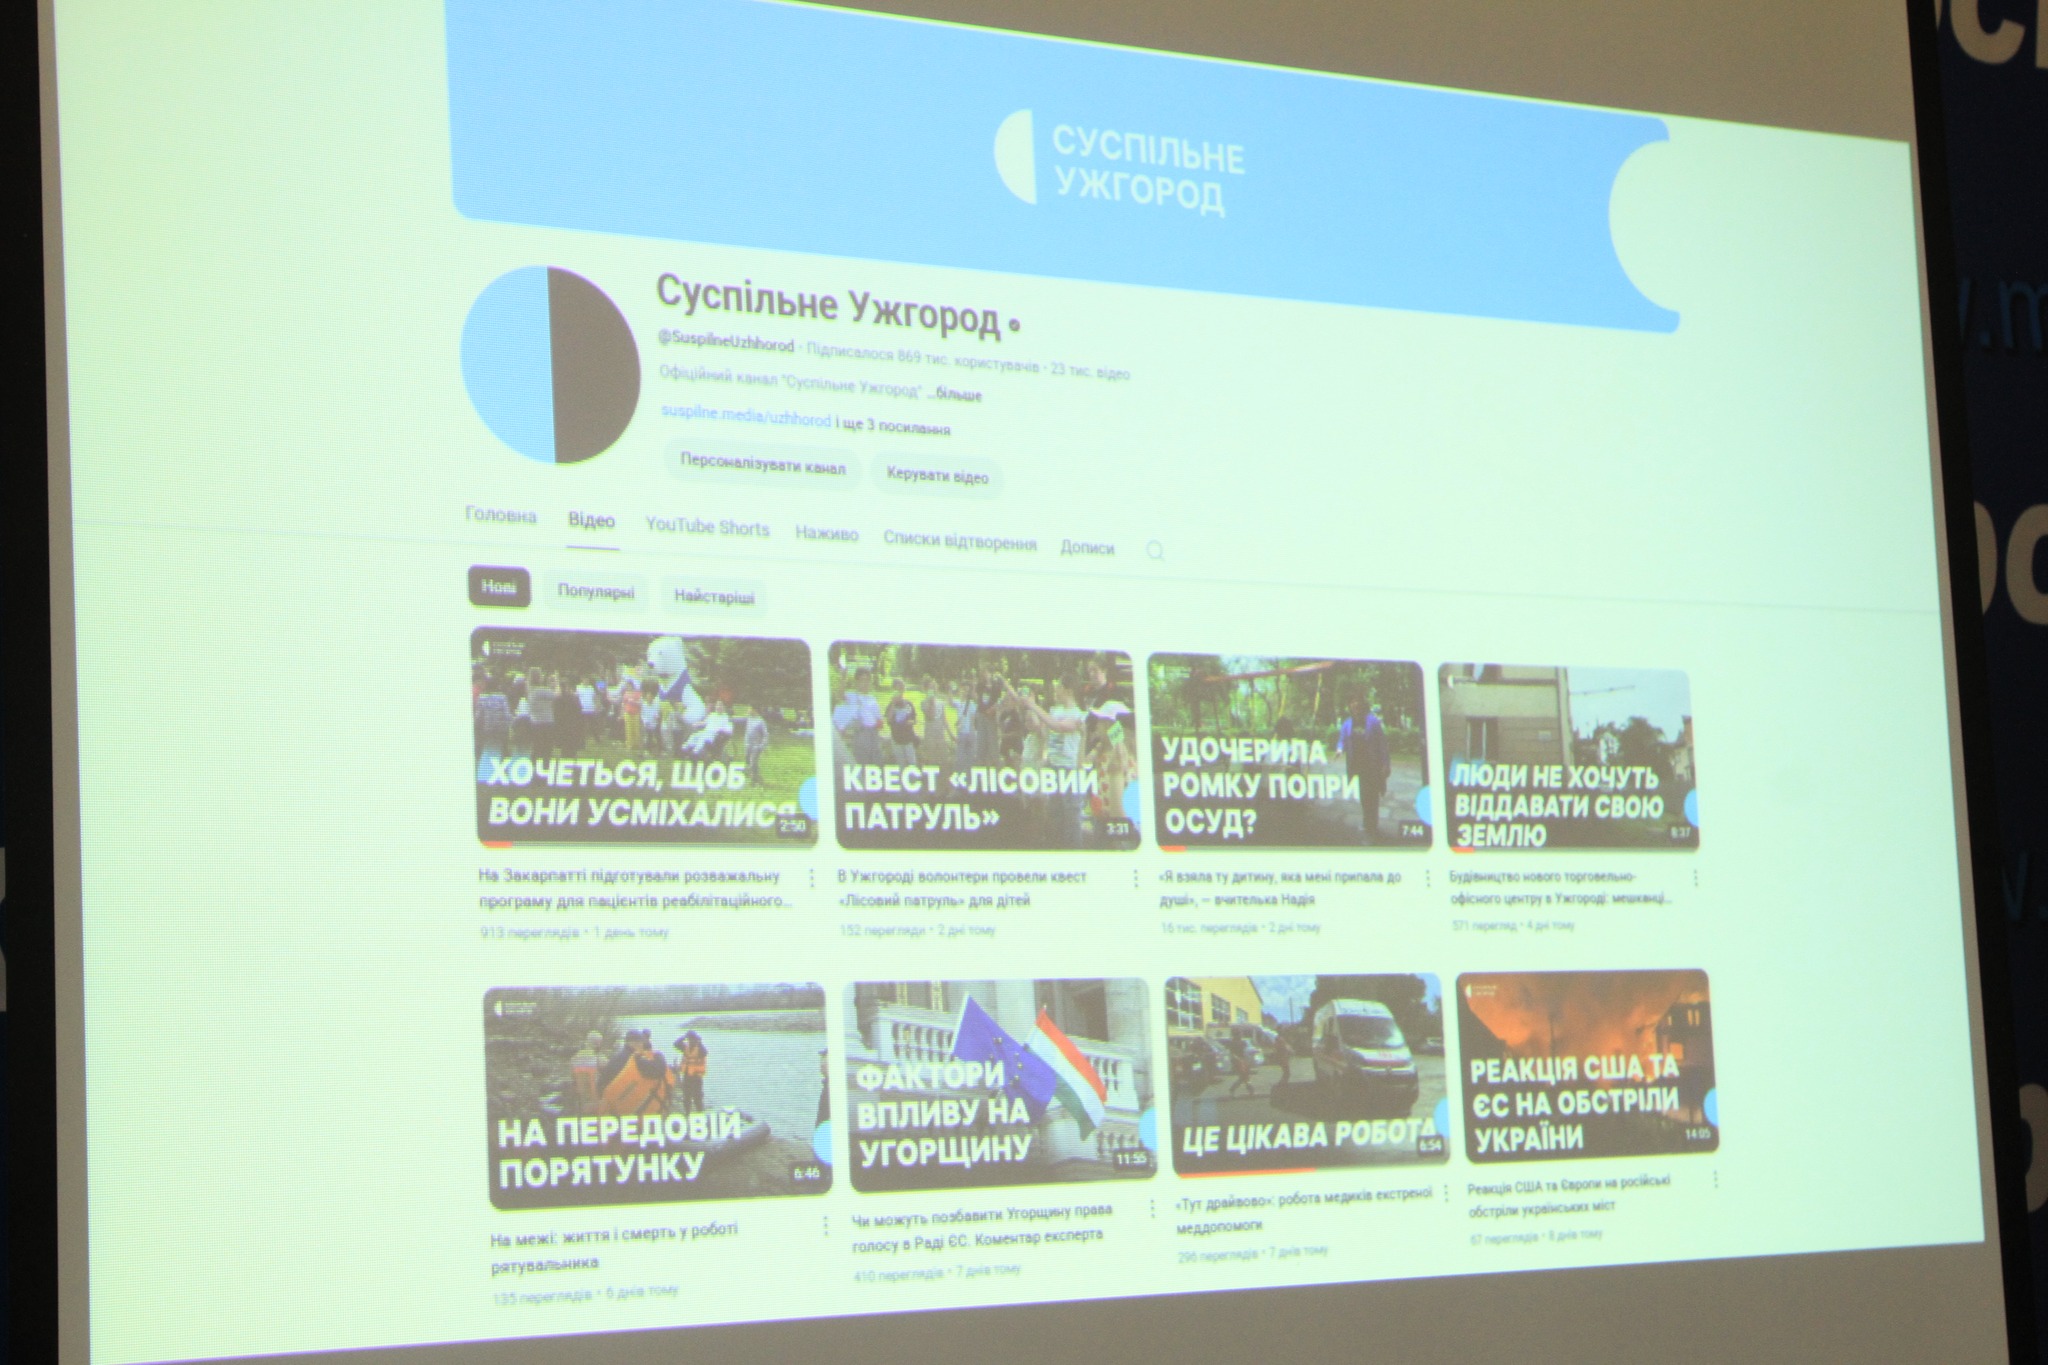Open three-dot menu for Закарпатті rehabilitation video
The width and height of the screenshot is (2048, 1365).
[x=812, y=878]
